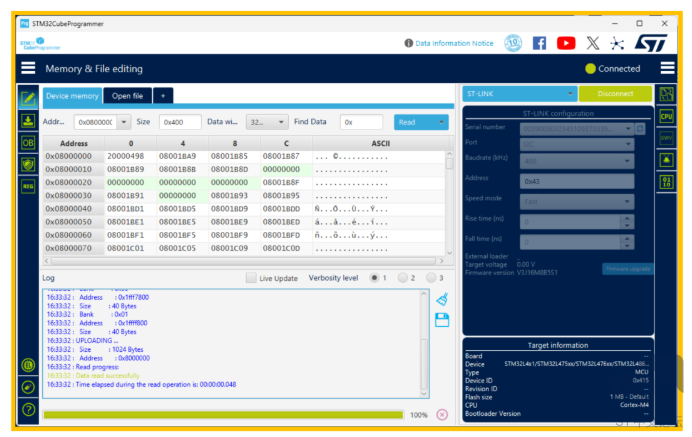This screenshot has width=692, height=437.
Task: Click the Firmware upgrade button
Action: [628, 269]
